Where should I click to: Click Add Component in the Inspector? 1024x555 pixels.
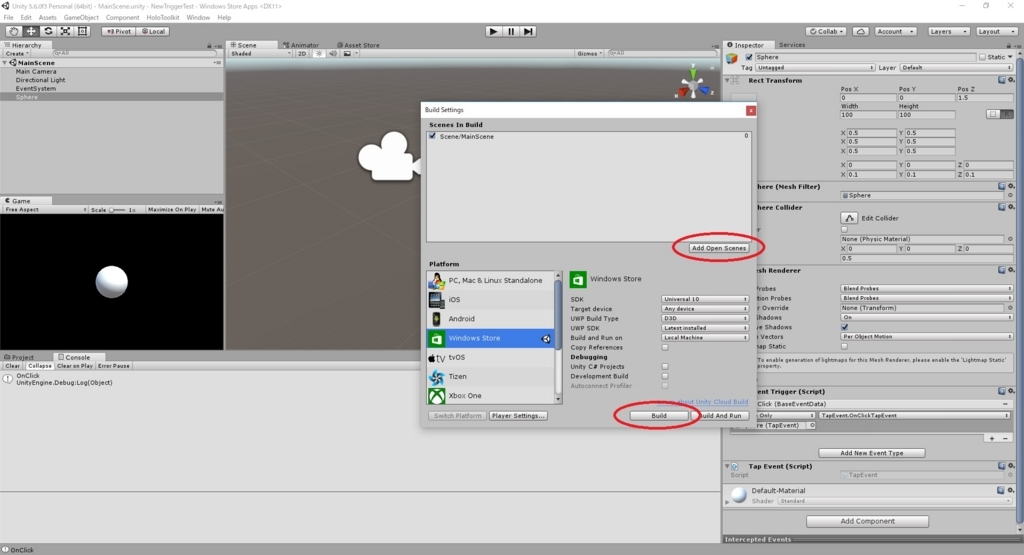[x=867, y=521]
